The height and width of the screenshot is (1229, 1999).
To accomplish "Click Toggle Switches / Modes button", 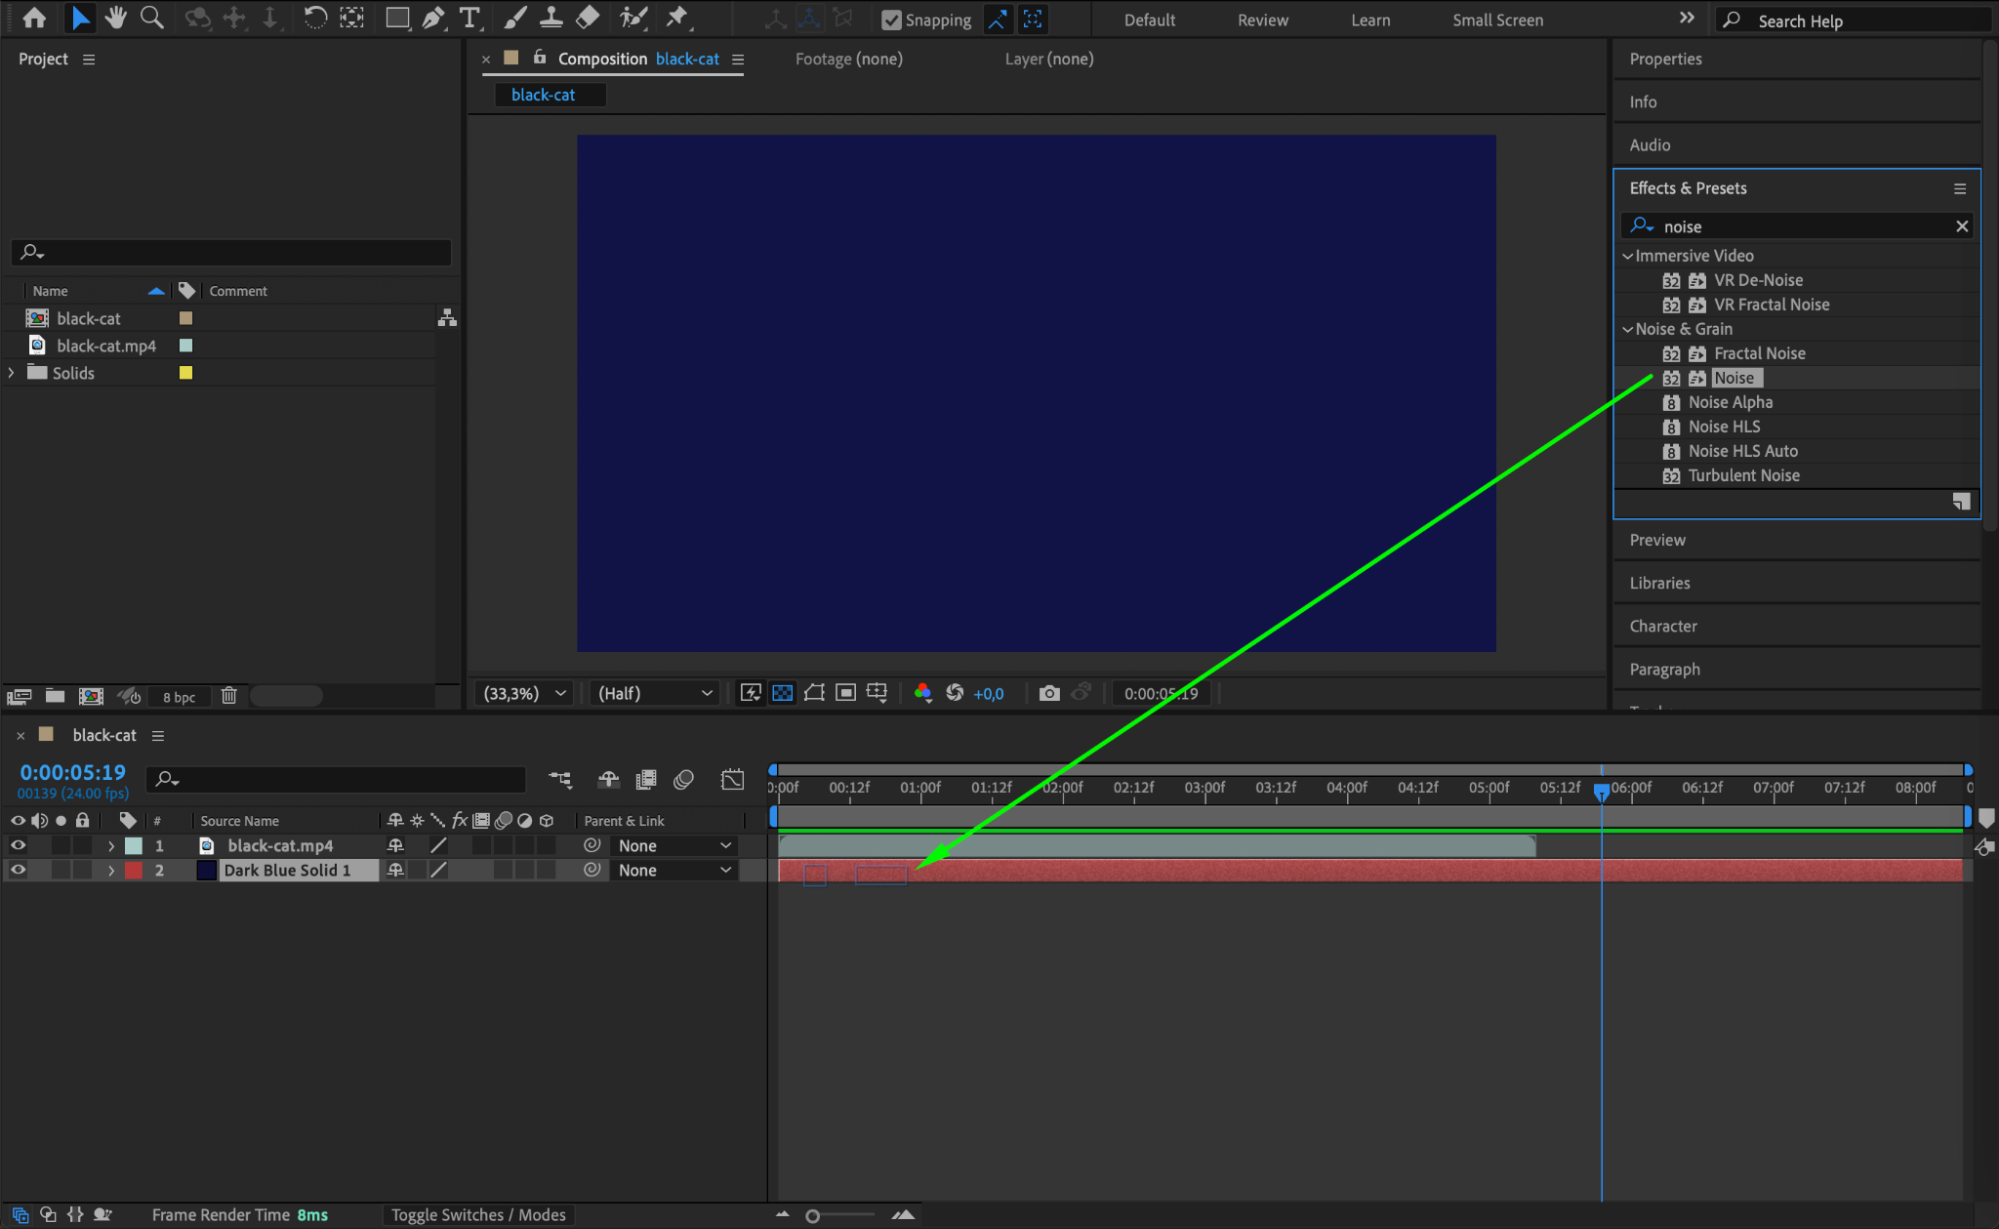I will pyautogui.click(x=478, y=1214).
